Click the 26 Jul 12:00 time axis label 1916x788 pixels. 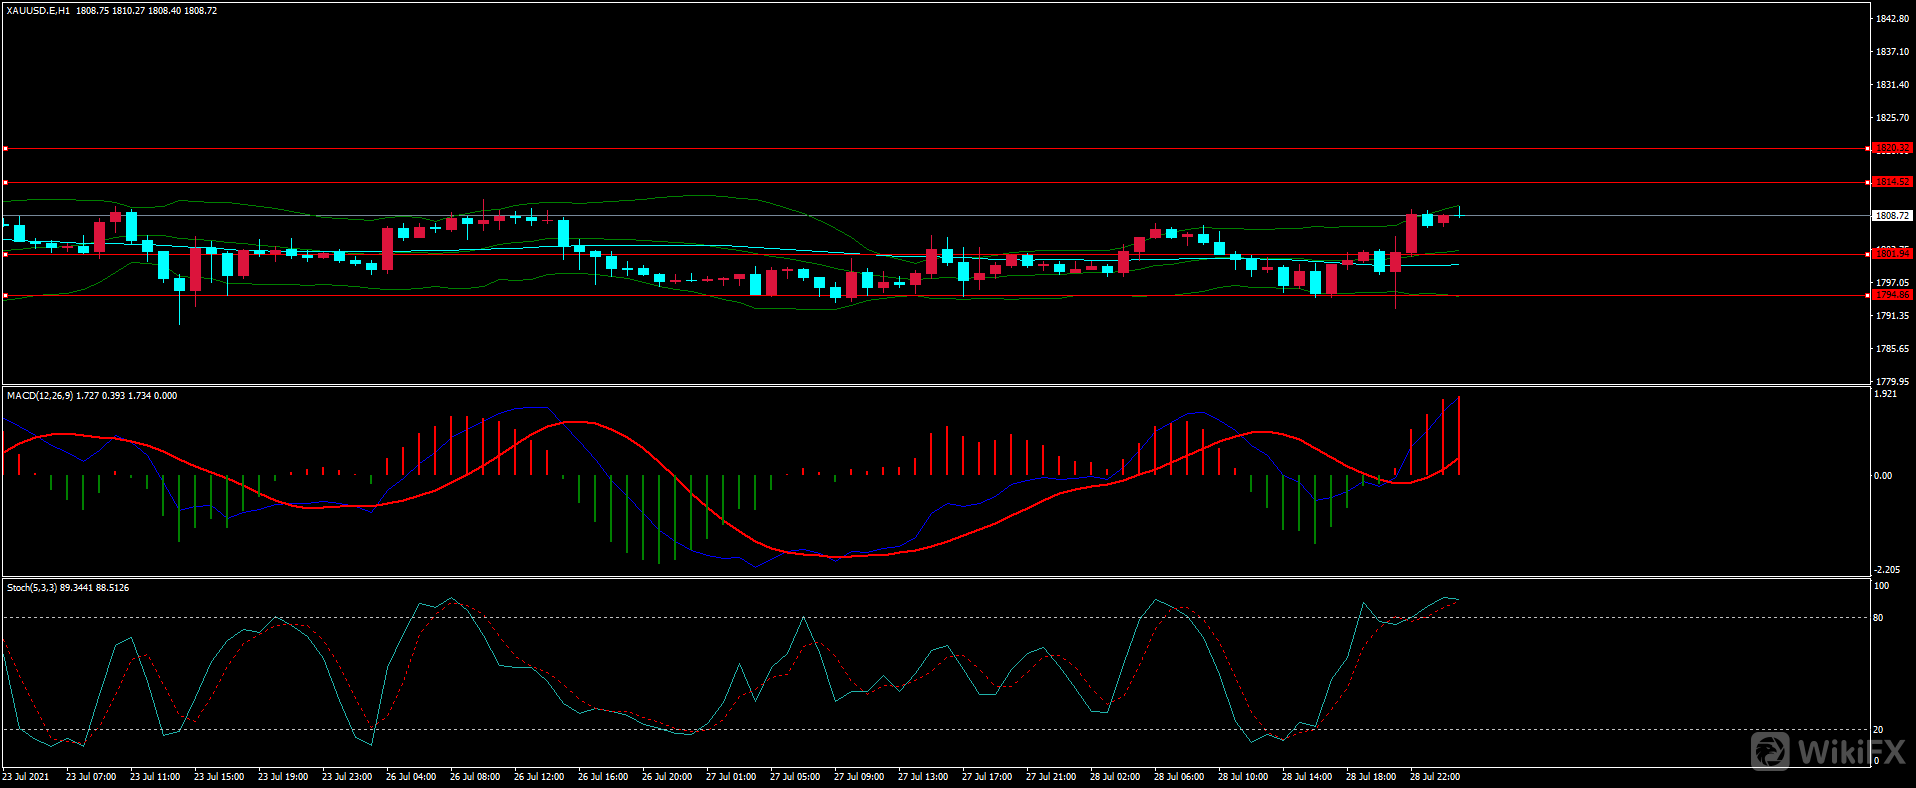538,777
